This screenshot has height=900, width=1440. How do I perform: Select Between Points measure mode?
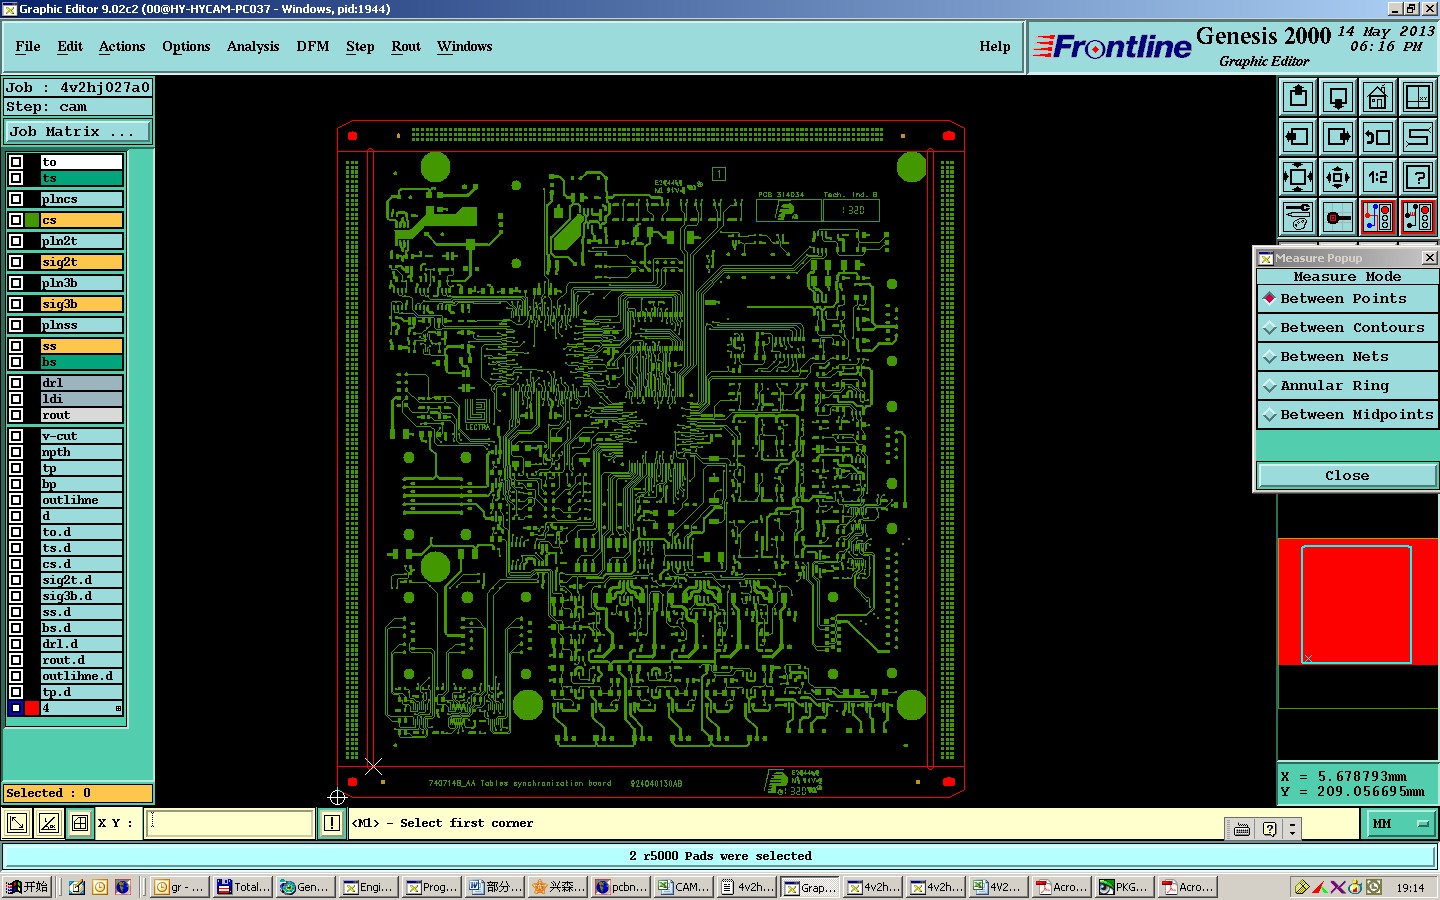tap(1347, 299)
